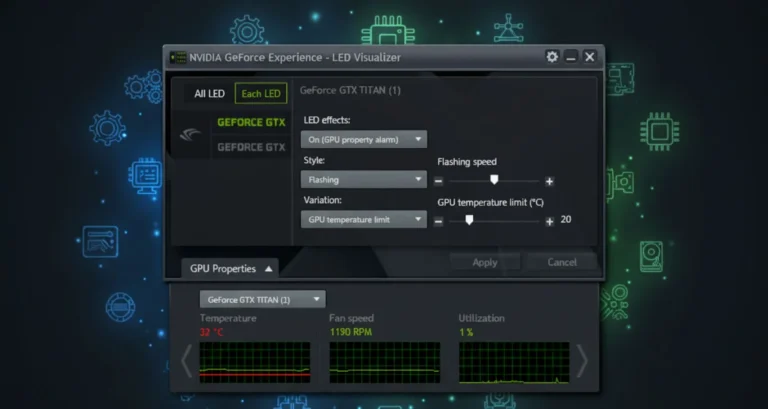Viewport: 768px width, 409px height.
Task: Open the settings gear in title bar
Action: [x=552, y=57]
